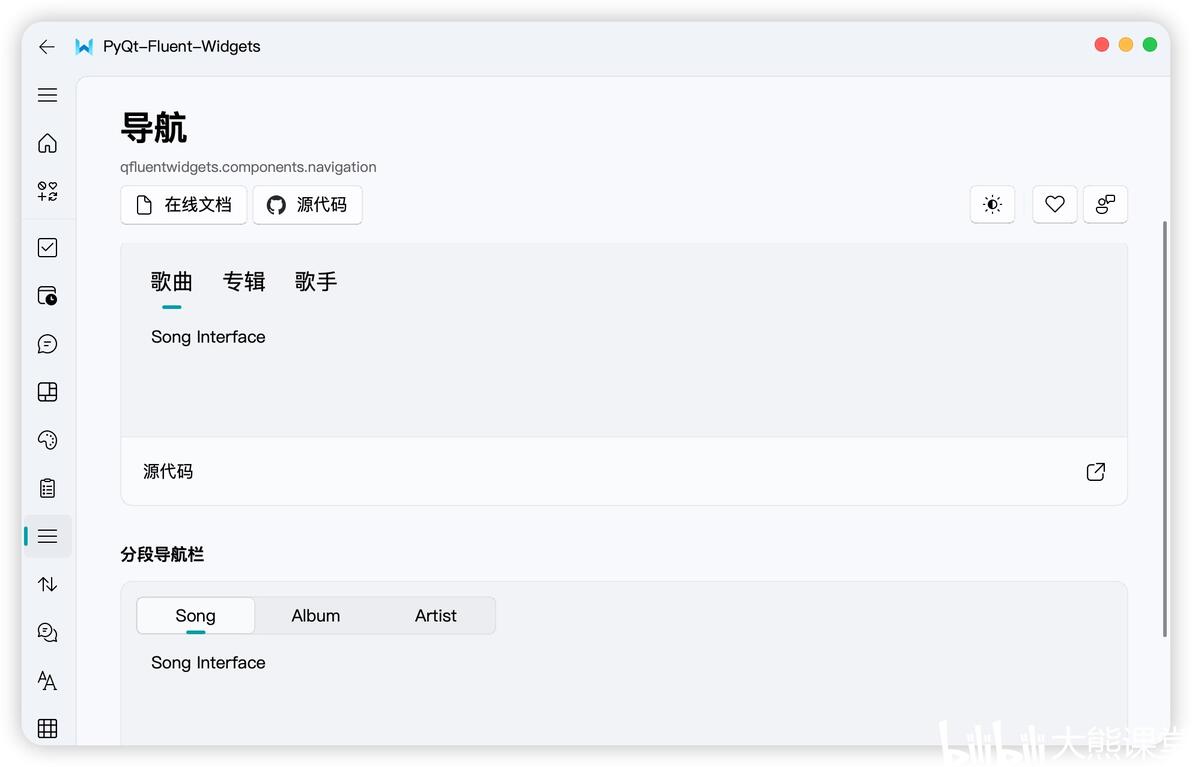This screenshot has width=1192, height=767.
Task: Open the scroll arrows sidebar icon
Action: click(47, 584)
